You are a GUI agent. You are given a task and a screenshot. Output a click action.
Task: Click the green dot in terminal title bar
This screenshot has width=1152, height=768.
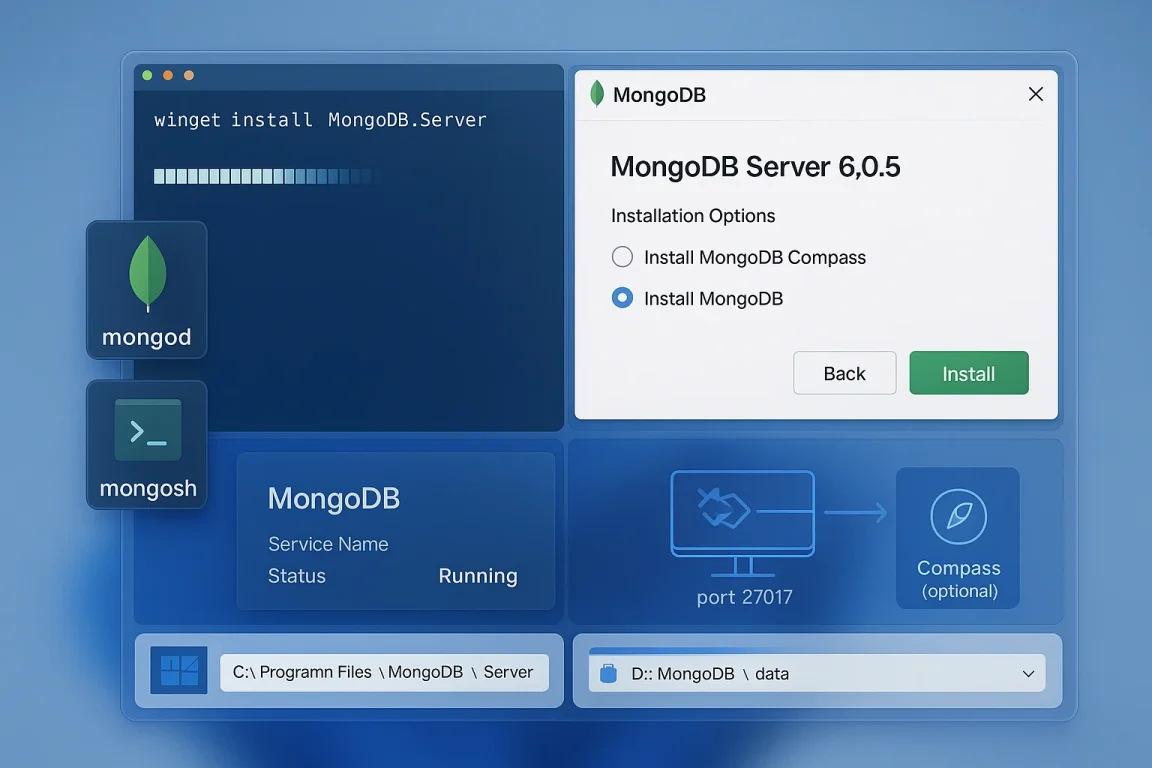point(147,75)
